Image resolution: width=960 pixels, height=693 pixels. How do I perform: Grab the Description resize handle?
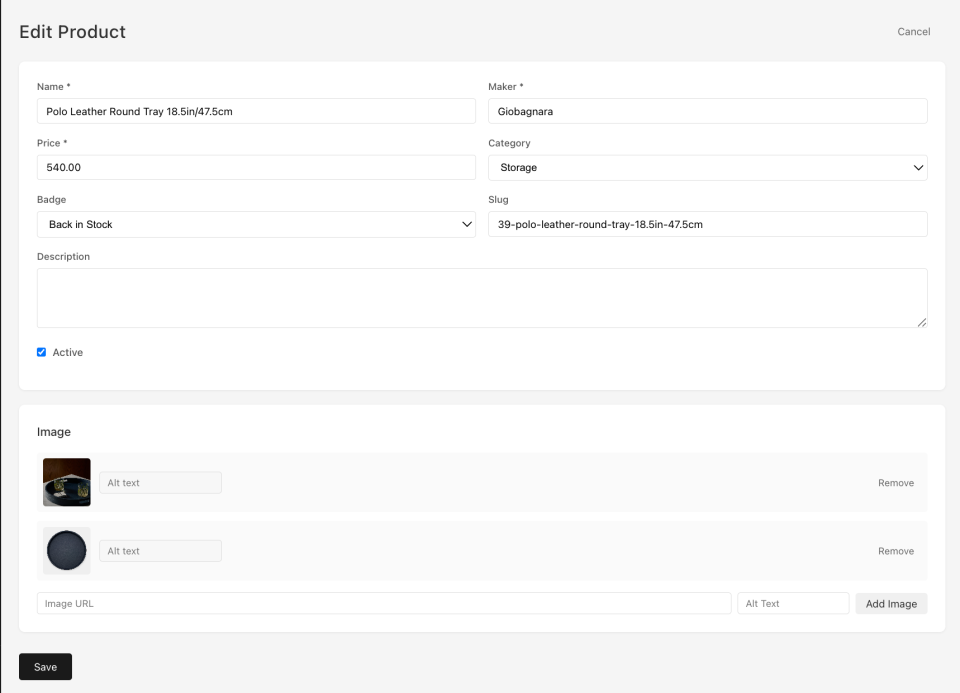pos(922,323)
